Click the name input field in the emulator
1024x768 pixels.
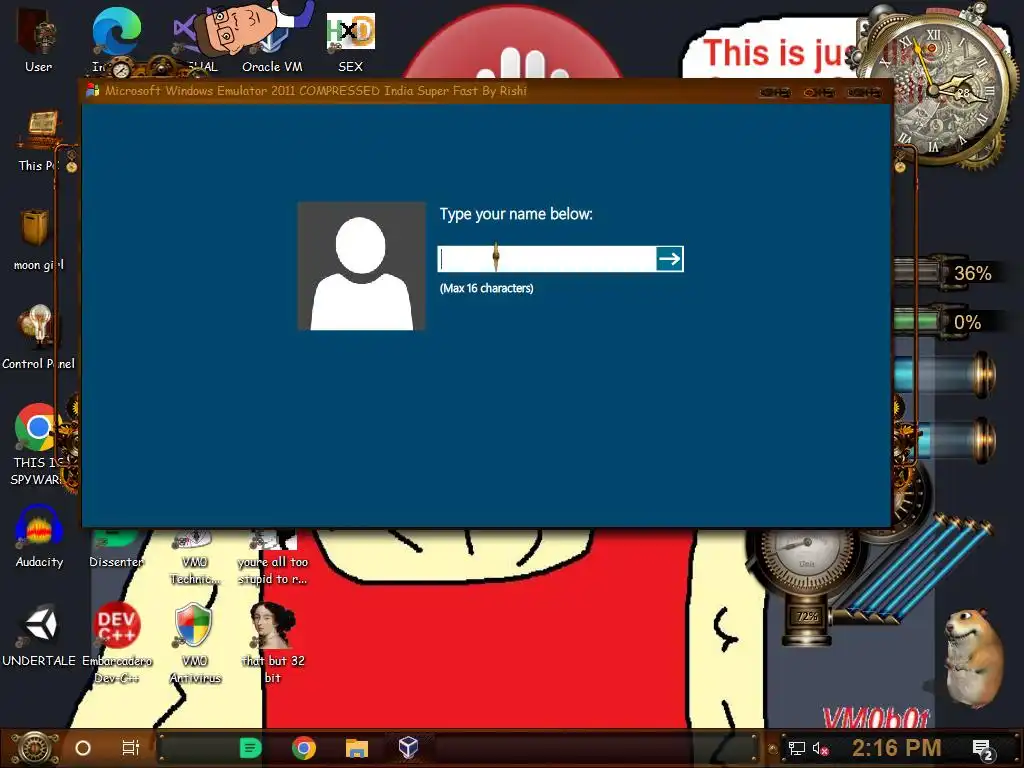(x=547, y=259)
